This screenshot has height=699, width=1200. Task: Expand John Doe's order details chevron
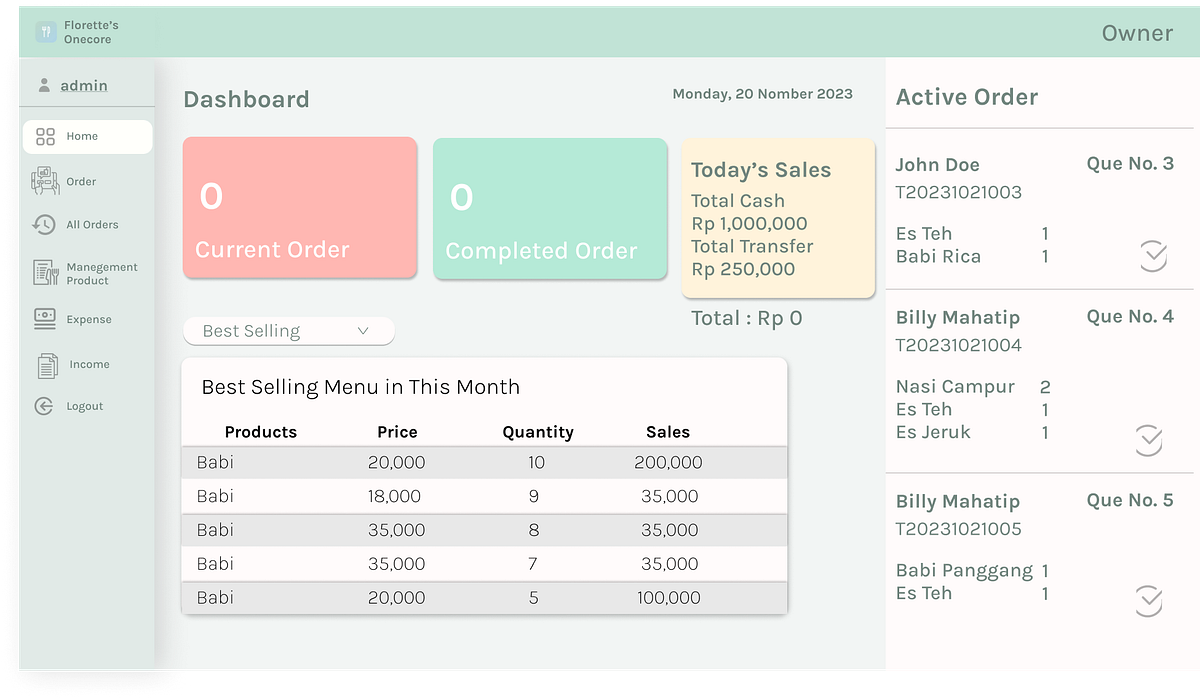coord(1152,257)
